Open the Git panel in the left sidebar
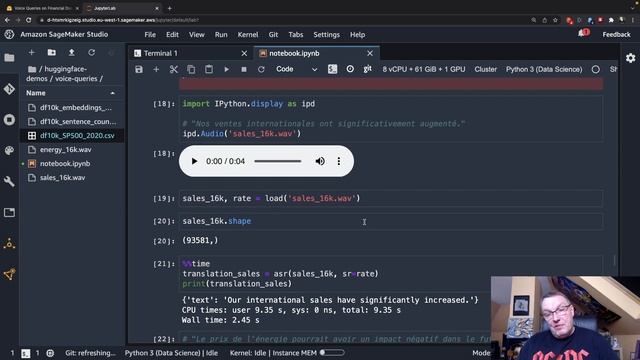This screenshot has height=360, width=640. click(9, 89)
